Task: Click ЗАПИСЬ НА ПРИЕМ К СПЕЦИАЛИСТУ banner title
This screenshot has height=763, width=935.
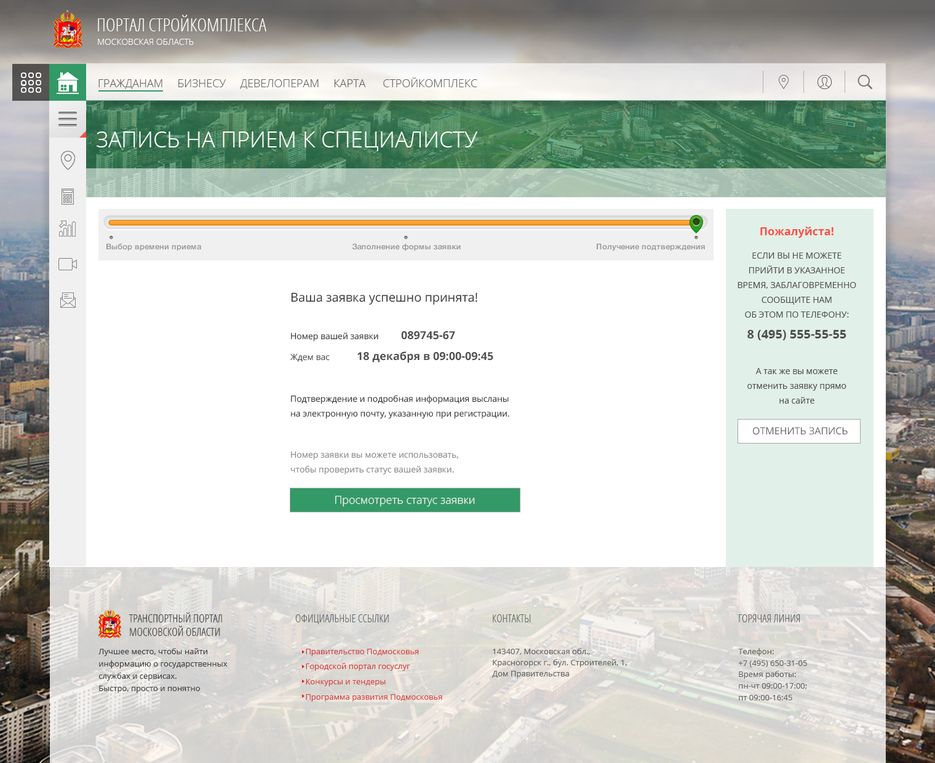Action: (x=286, y=139)
